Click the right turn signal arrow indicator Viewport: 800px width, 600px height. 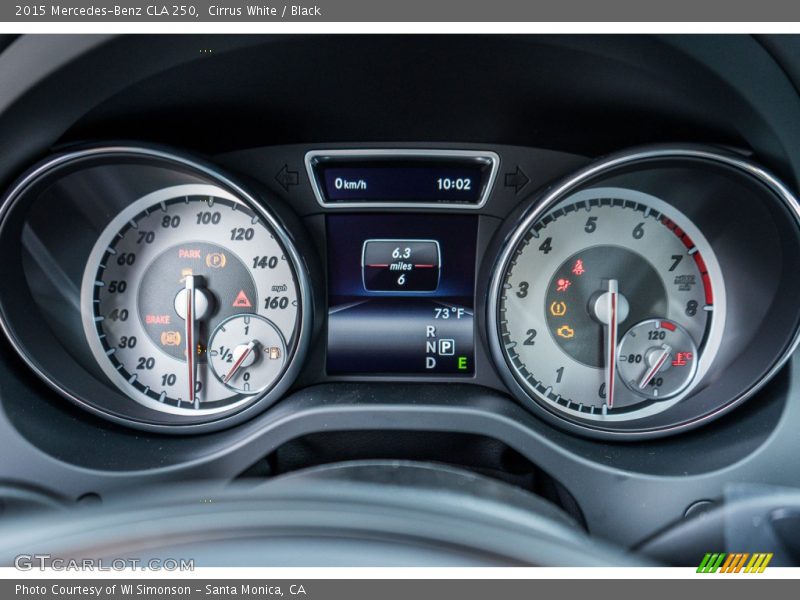tap(517, 180)
